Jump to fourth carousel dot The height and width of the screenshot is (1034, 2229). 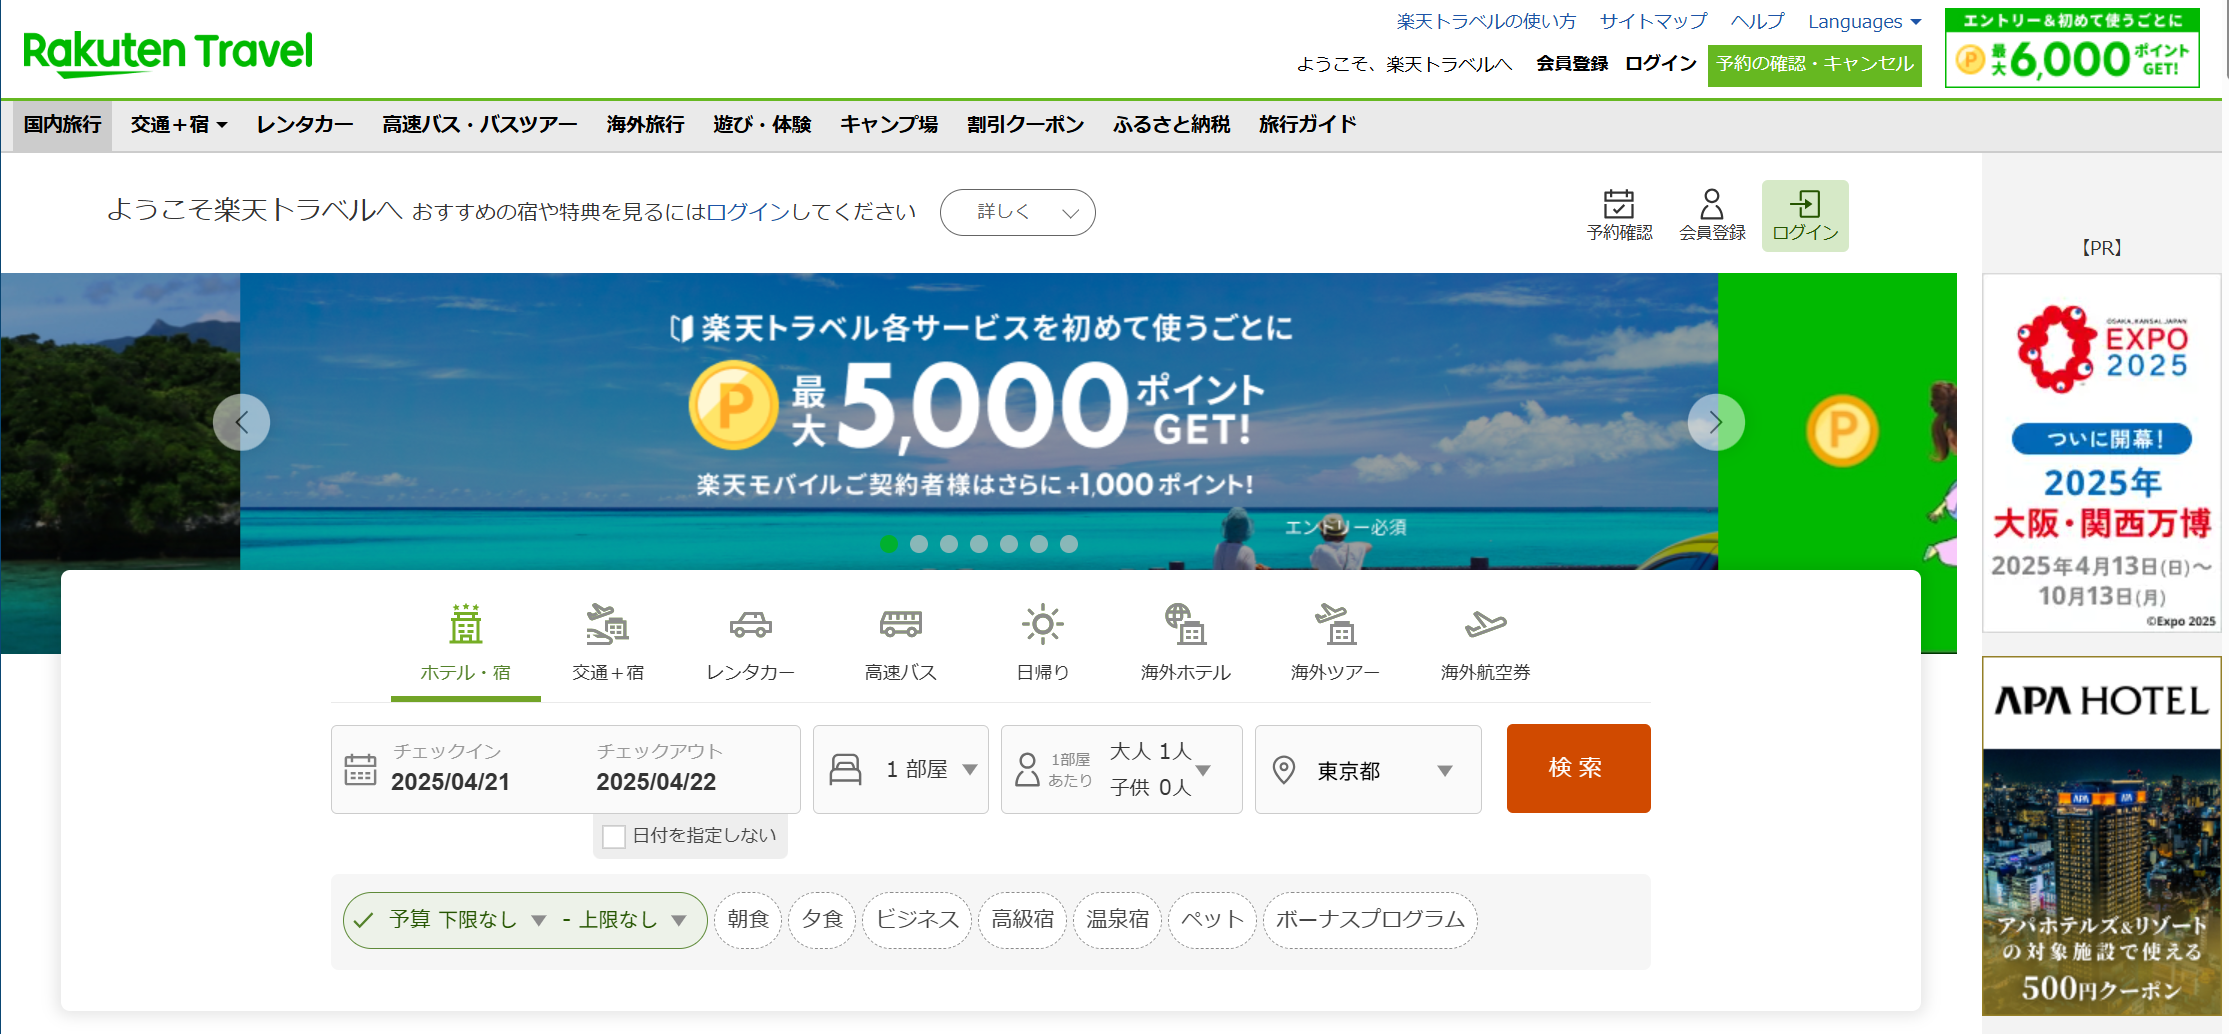click(x=979, y=544)
